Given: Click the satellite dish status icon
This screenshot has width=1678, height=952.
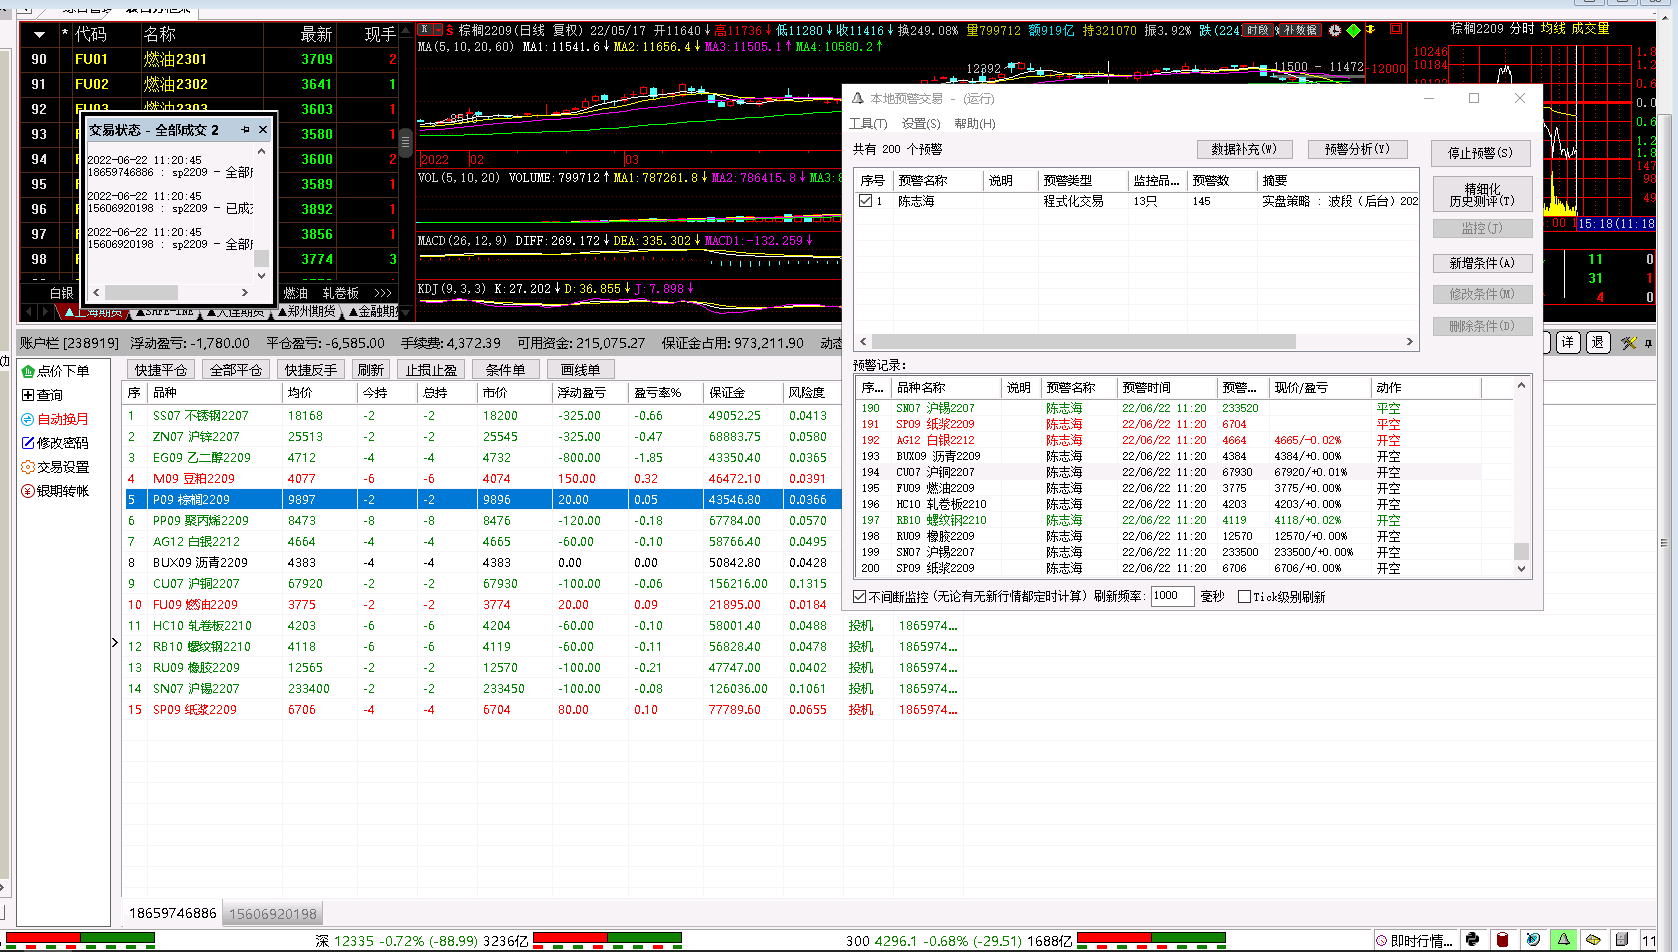Looking at the screenshot, I should click(x=1533, y=940).
